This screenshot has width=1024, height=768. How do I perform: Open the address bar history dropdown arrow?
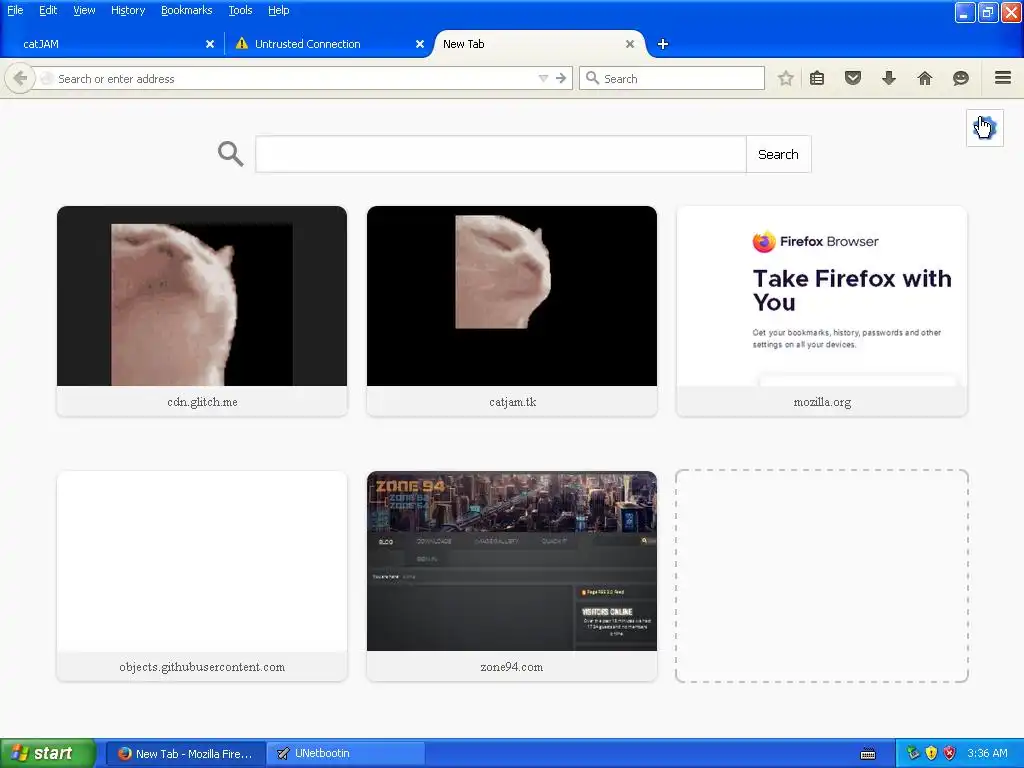[x=543, y=78]
